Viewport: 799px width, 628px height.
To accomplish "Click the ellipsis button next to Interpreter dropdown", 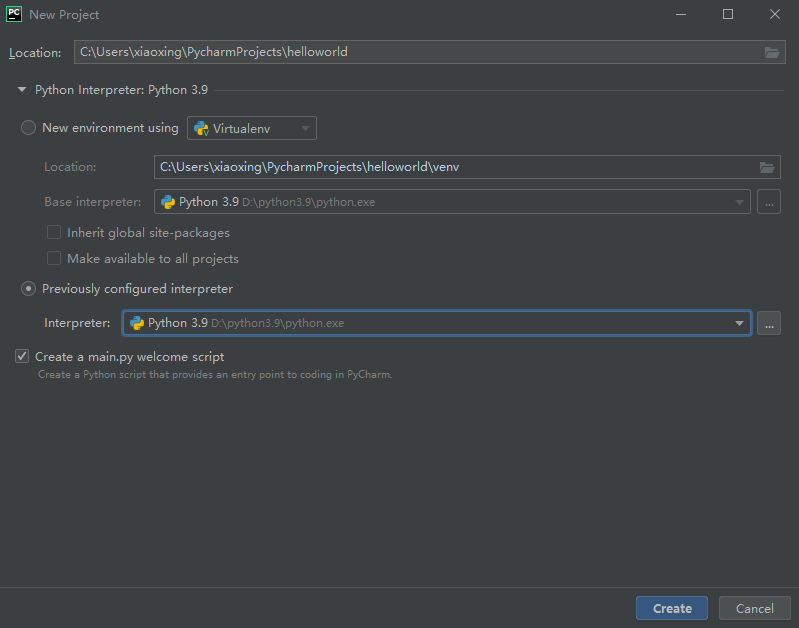I will 769,323.
